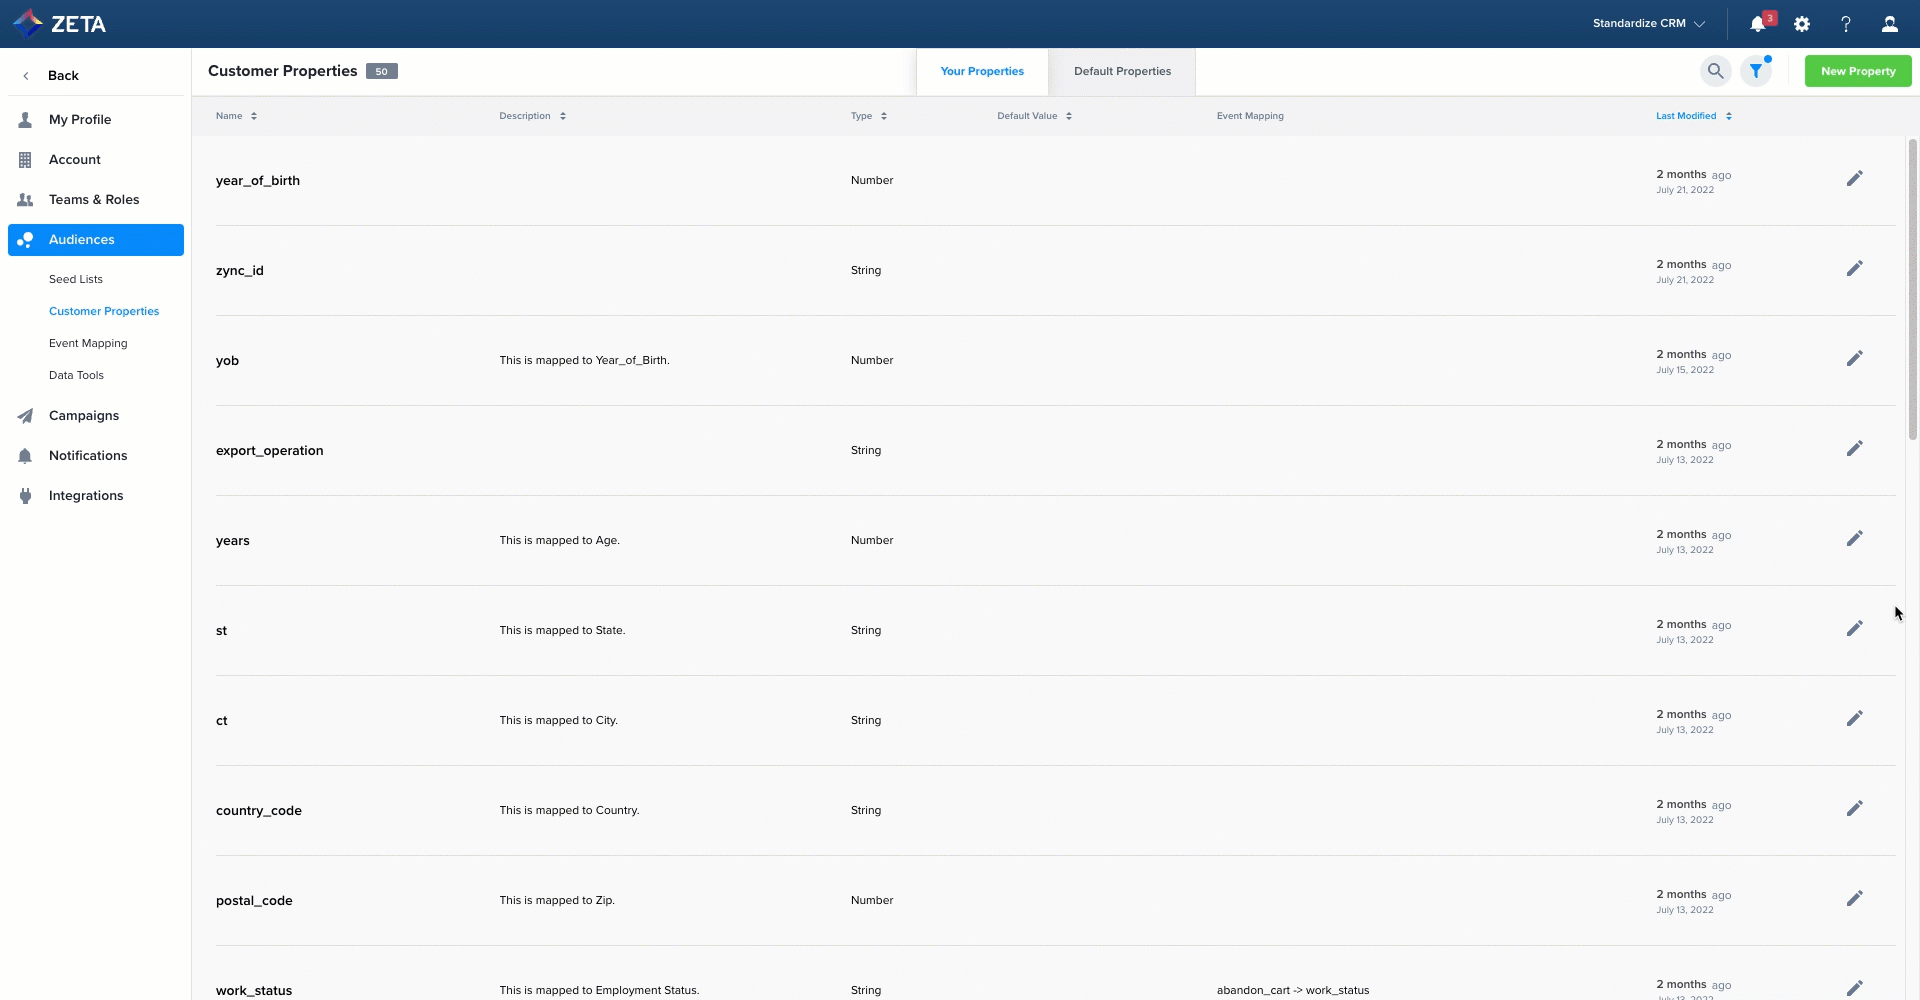The image size is (1920, 1000).
Task: Click pencil icon for export_operation row
Action: 1854,449
